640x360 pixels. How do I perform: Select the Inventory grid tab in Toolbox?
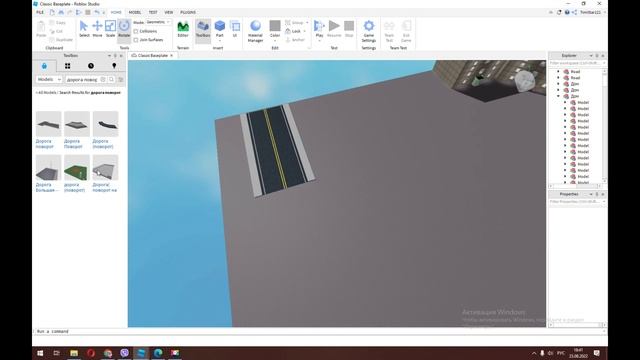(67, 66)
